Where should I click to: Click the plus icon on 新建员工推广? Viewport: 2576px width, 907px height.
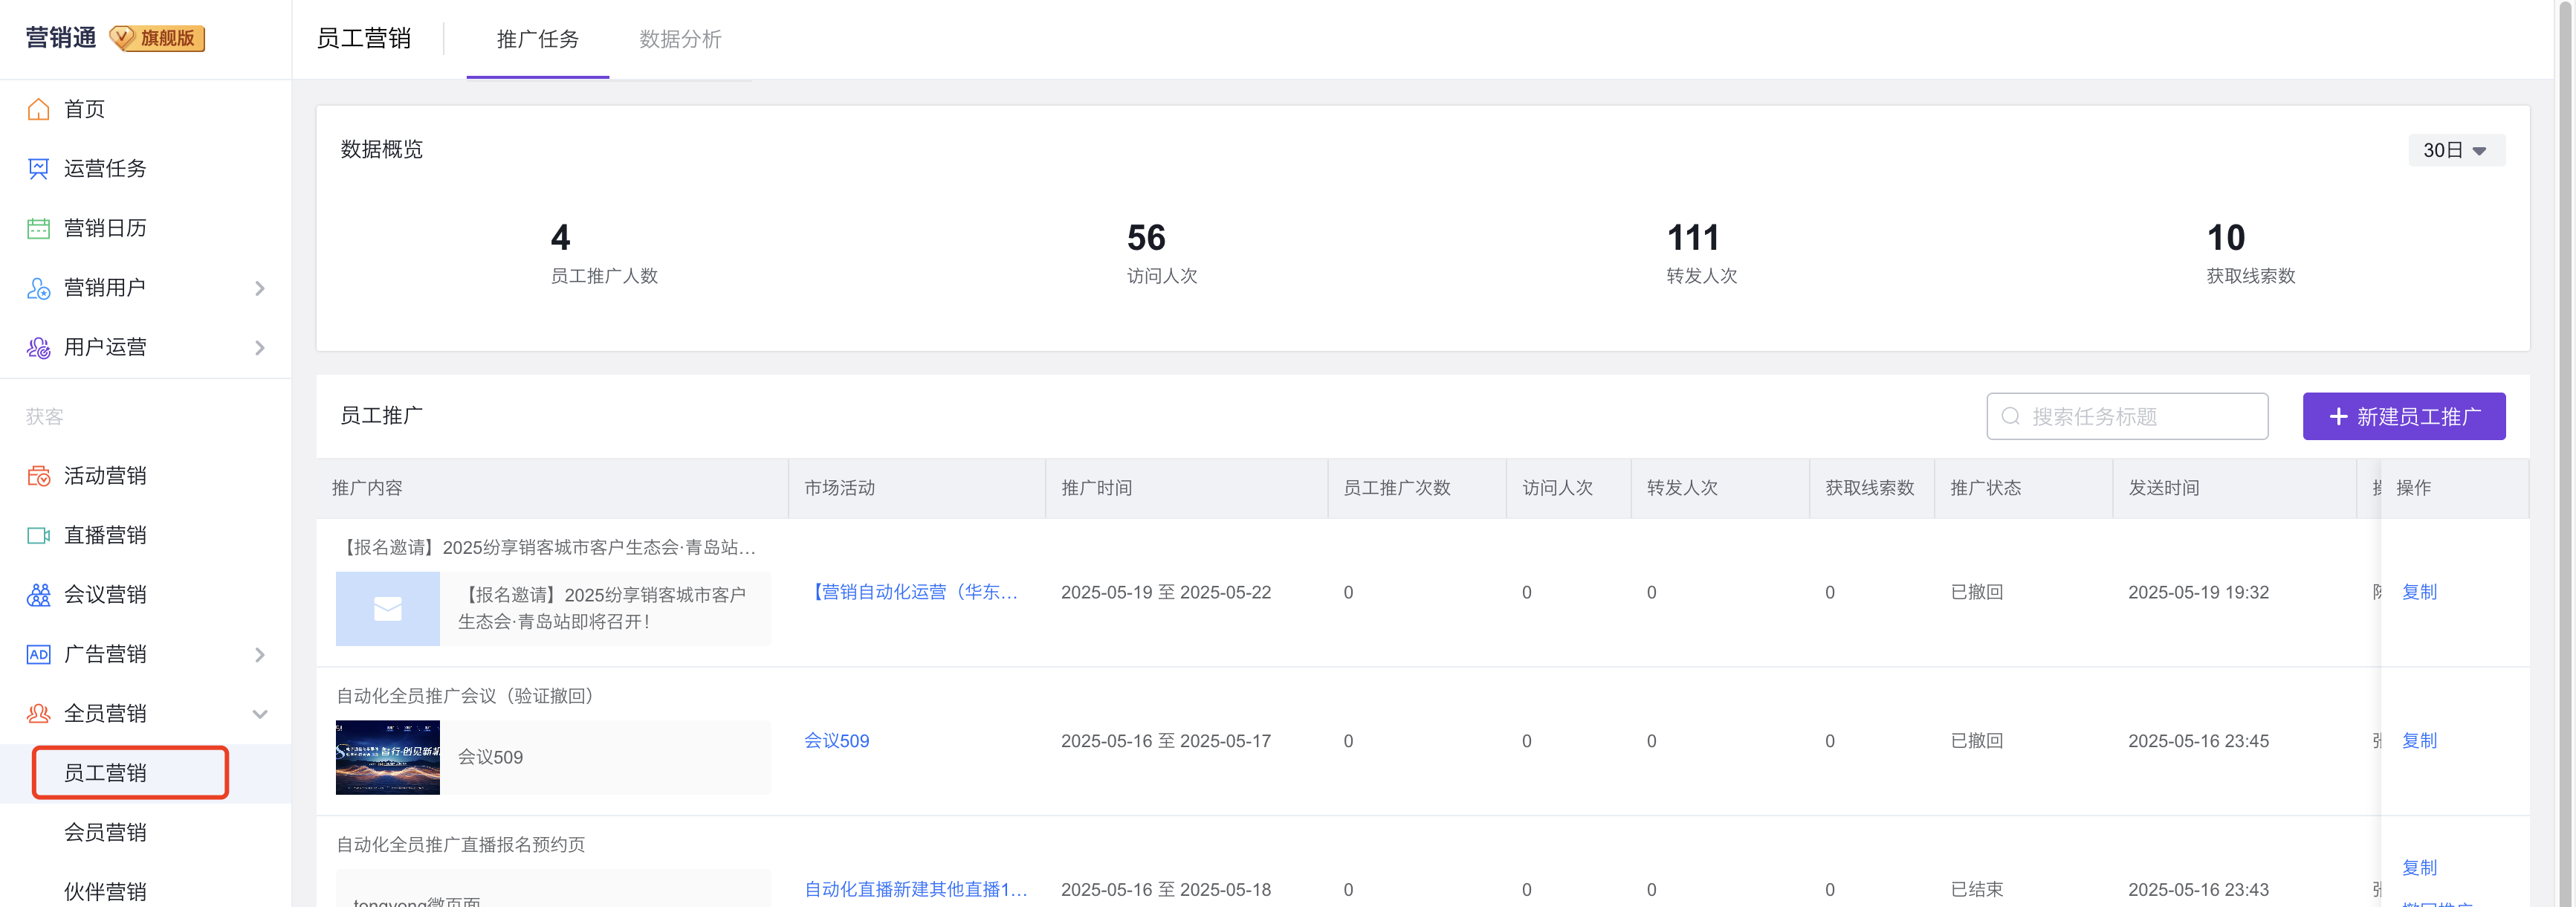click(2338, 416)
